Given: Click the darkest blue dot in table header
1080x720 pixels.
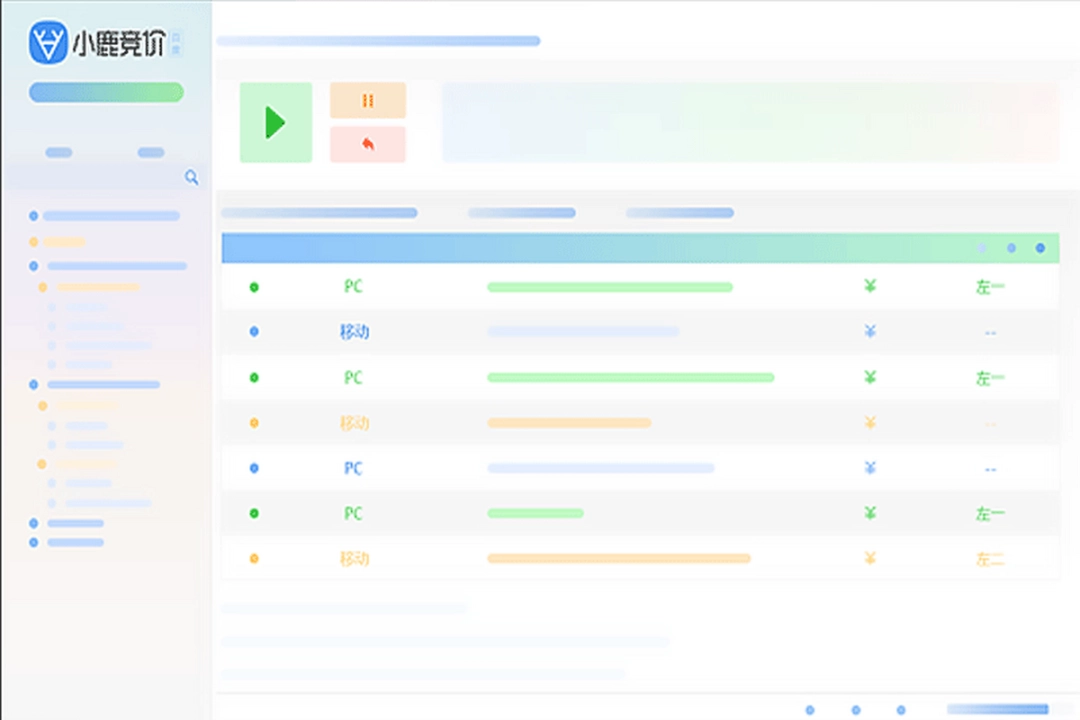Looking at the screenshot, I should click(1040, 248).
